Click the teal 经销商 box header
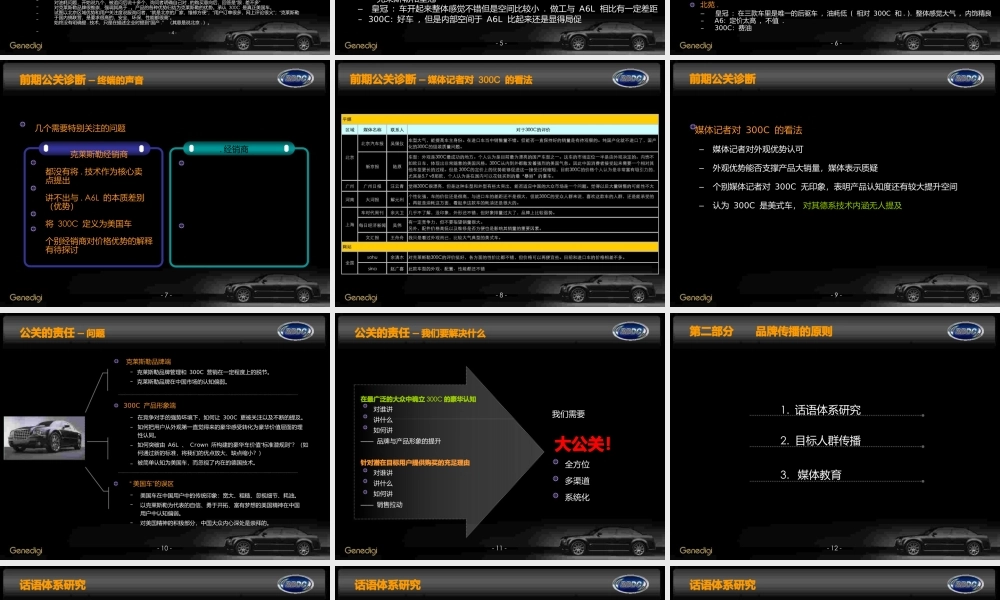 pos(239,149)
